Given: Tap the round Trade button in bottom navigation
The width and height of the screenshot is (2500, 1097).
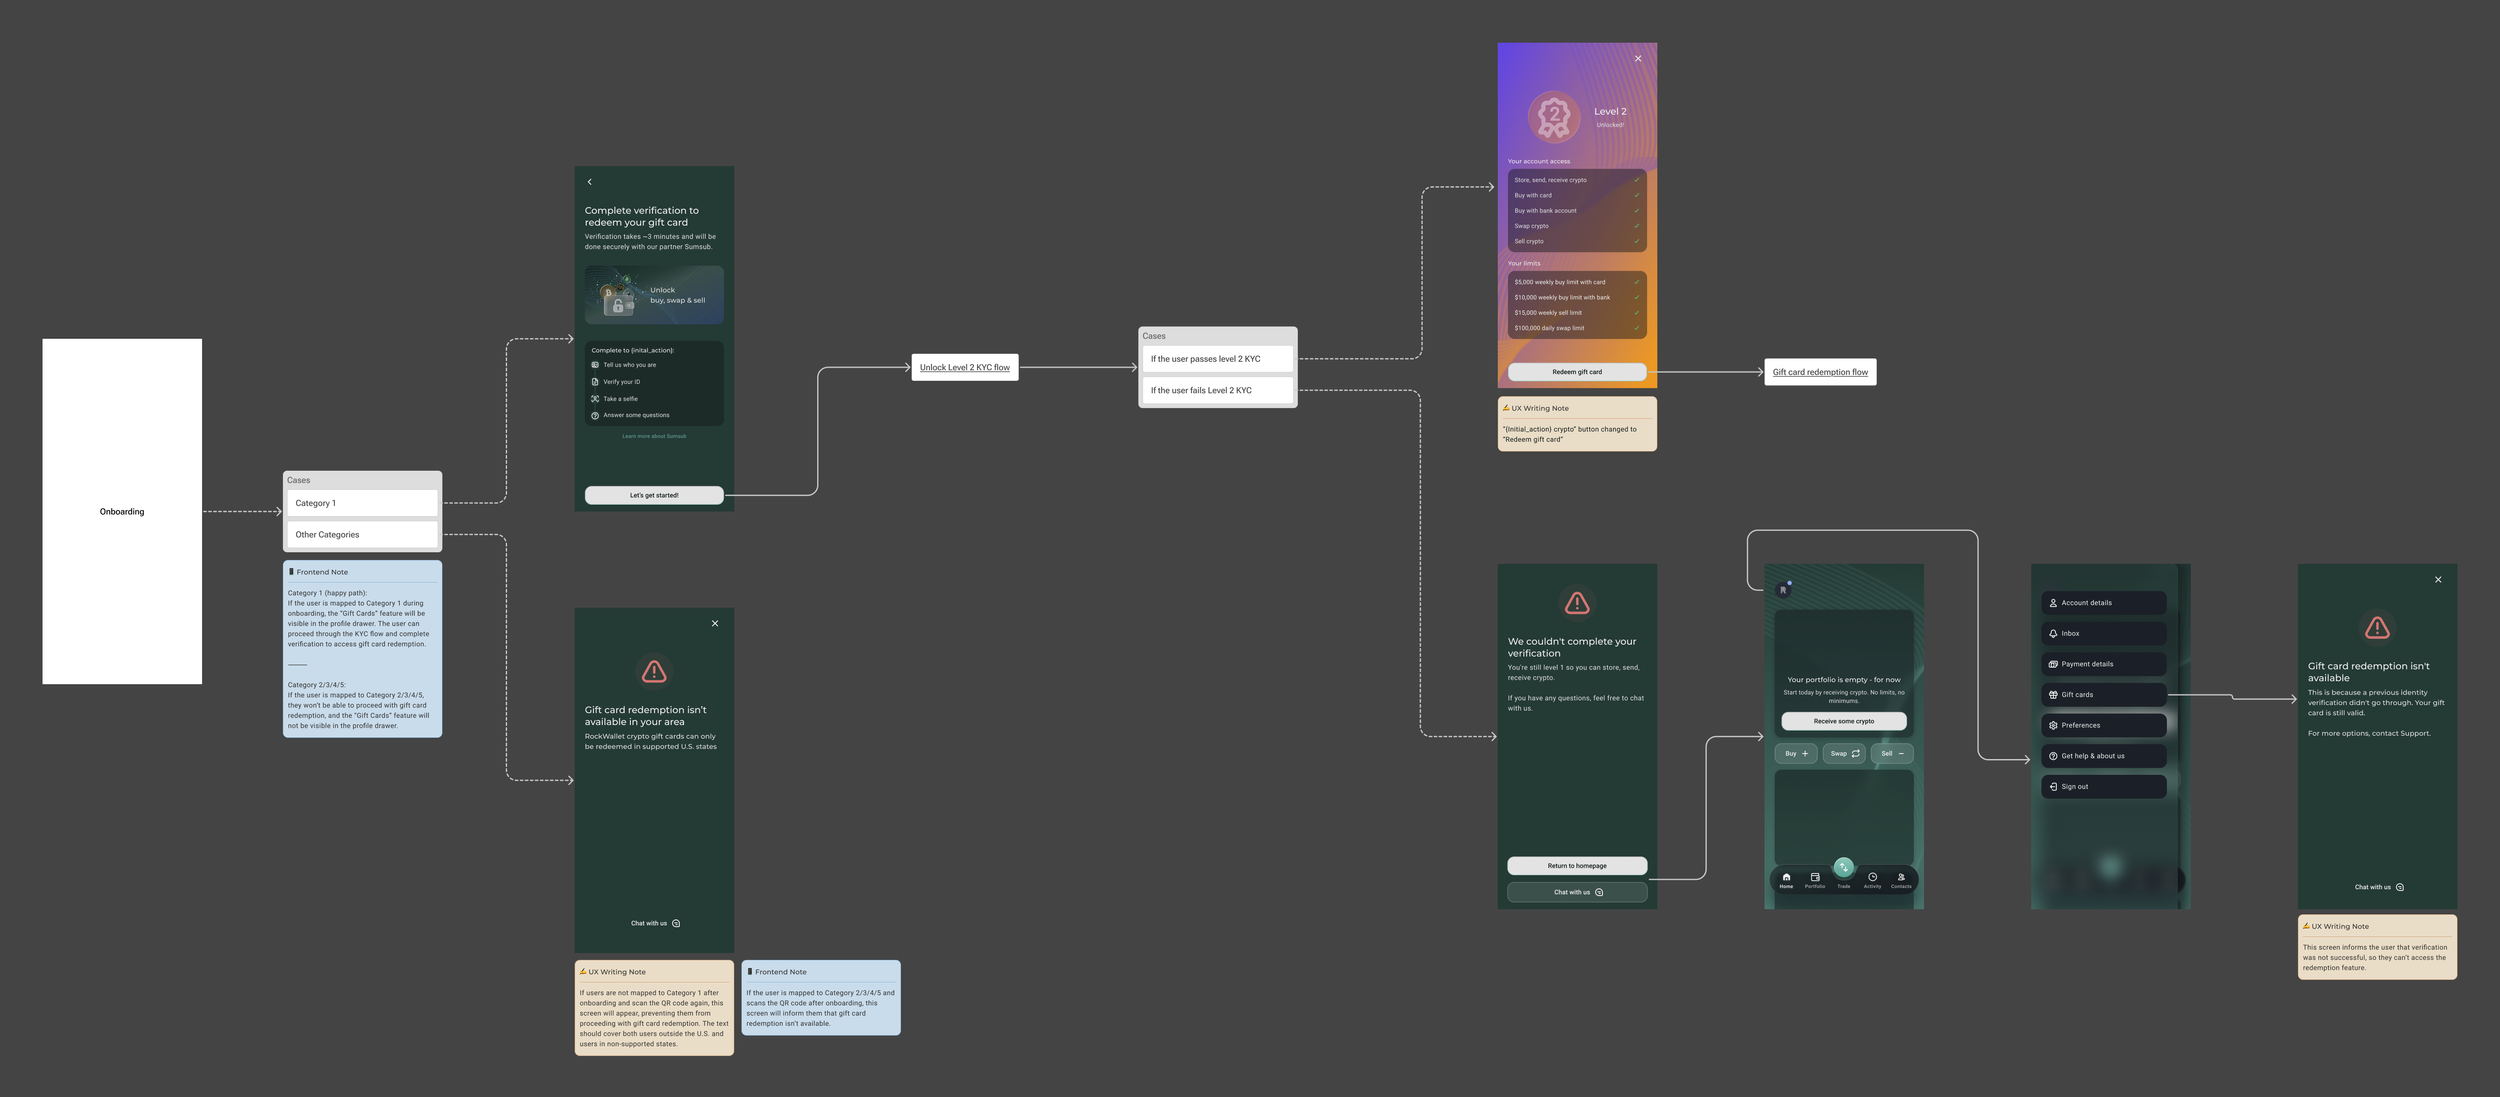Looking at the screenshot, I should (x=1844, y=868).
